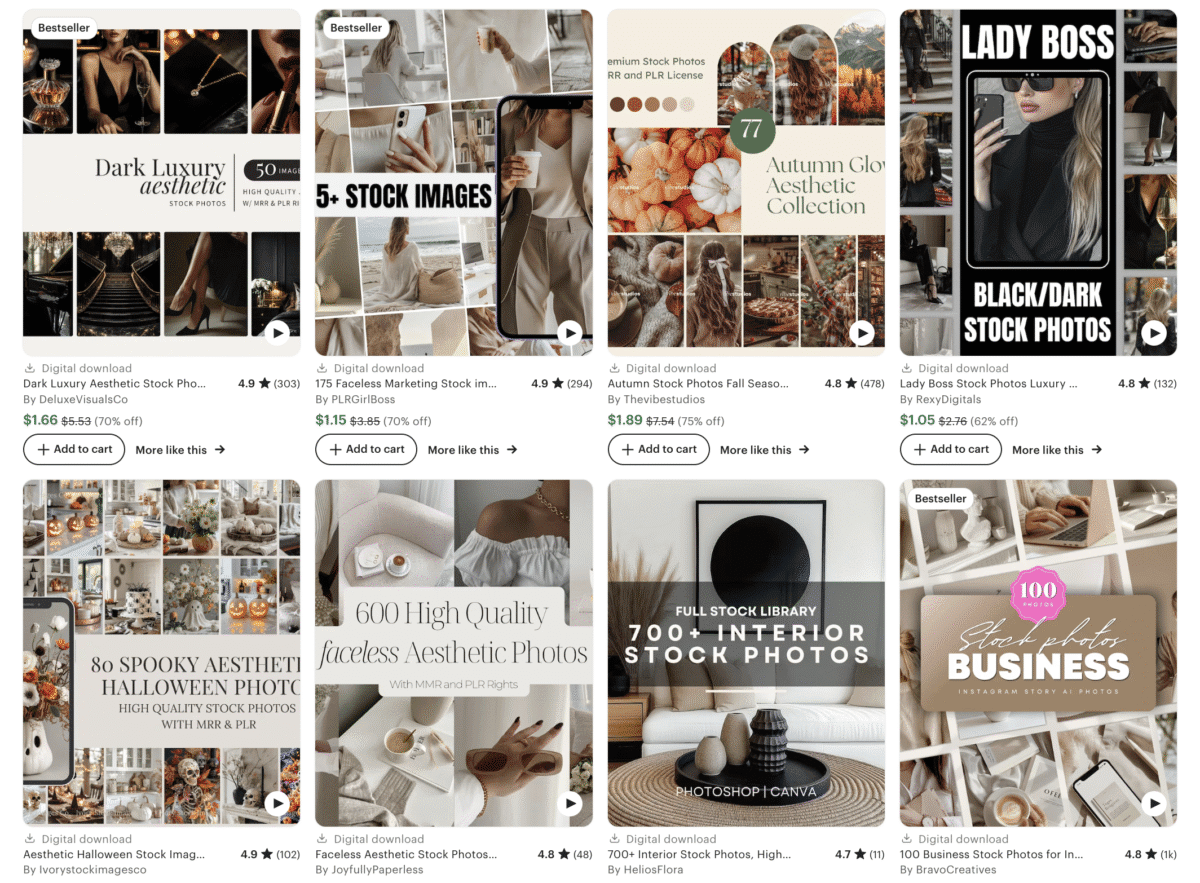Open Dark Luxury Aesthetic Stock Photos thumbnail
Screen dimensions: 1200x883
click(x=161, y=182)
